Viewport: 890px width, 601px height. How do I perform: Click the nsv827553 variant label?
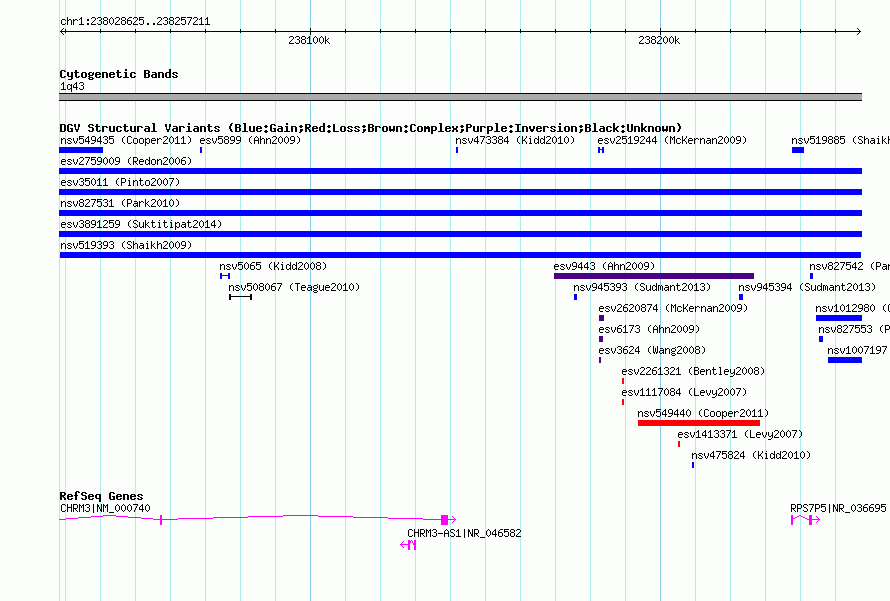pos(854,329)
